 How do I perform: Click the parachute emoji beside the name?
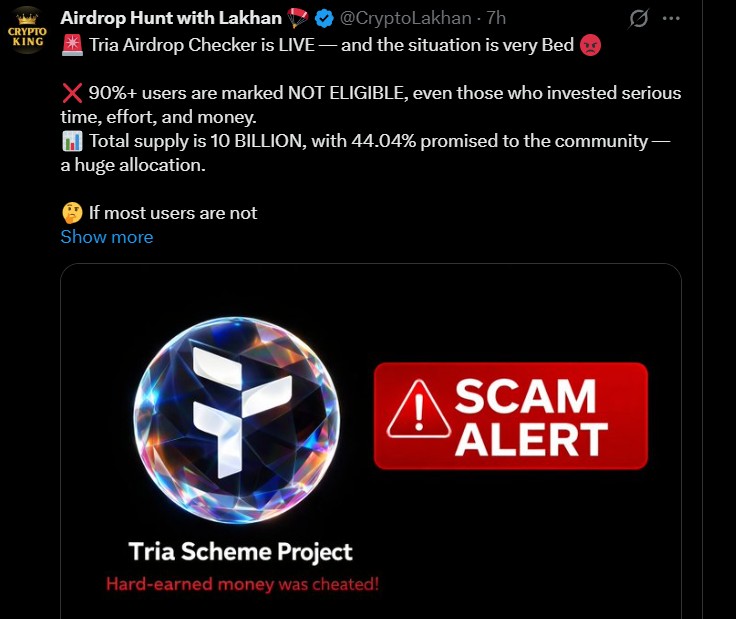tap(298, 18)
